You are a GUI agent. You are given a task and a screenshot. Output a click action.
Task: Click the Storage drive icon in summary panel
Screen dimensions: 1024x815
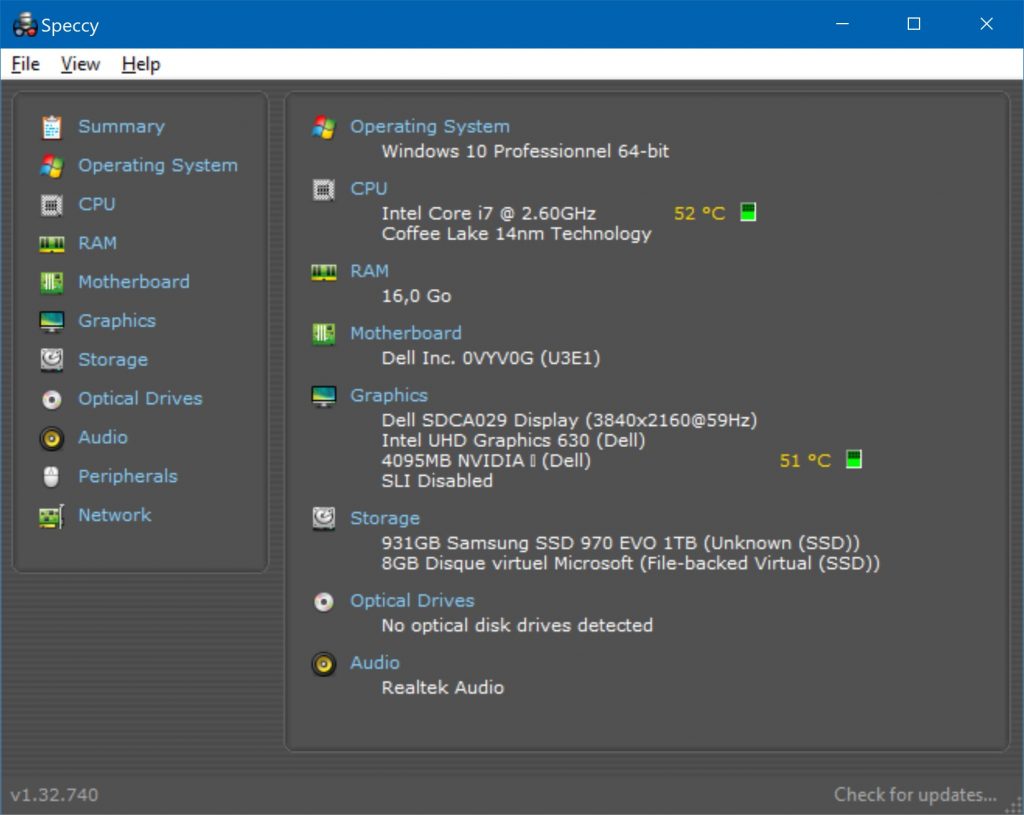coord(323,519)
